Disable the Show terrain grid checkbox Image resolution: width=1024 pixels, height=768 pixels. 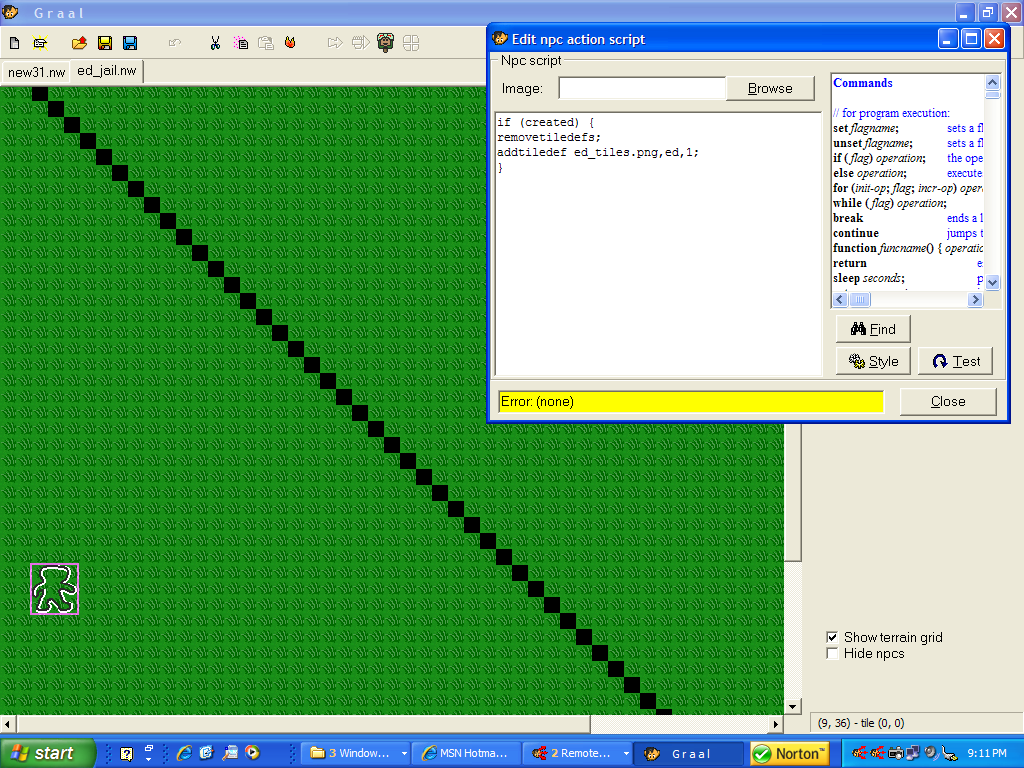pos(832,637)
